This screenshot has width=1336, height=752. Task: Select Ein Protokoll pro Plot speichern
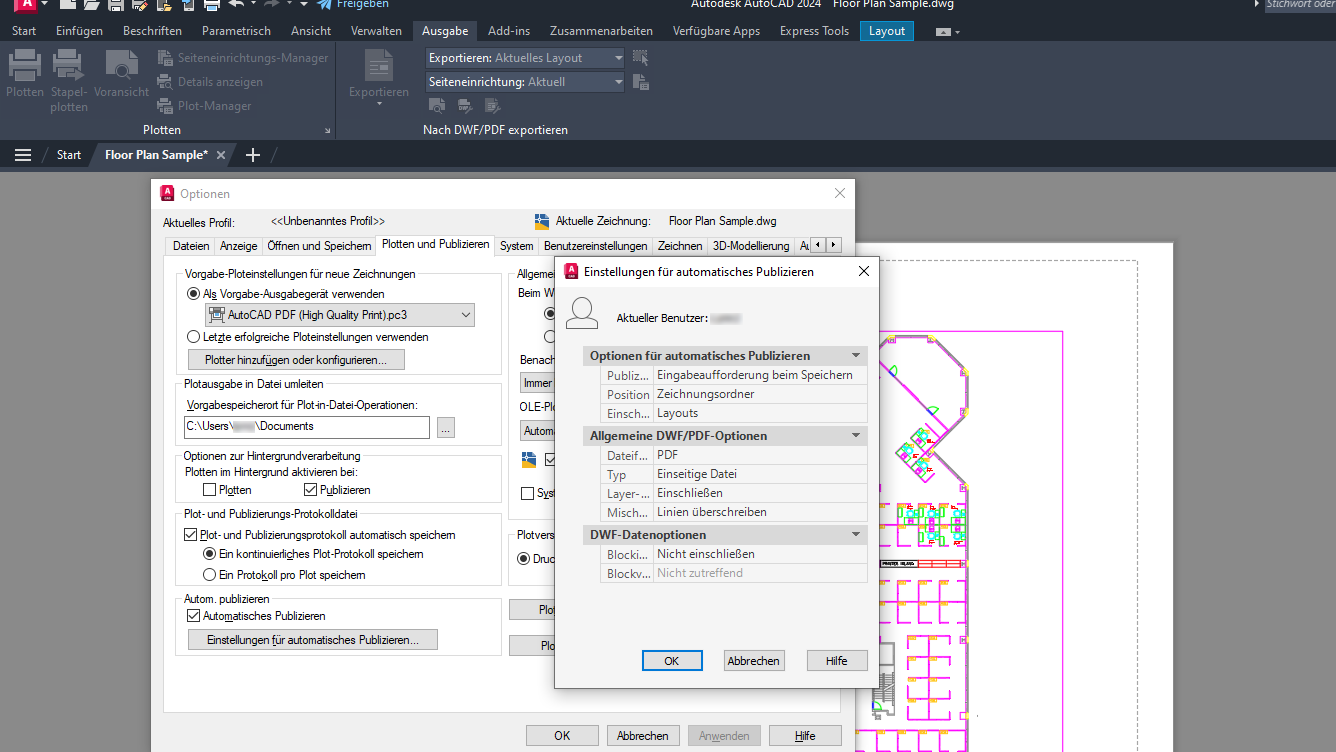(210, 575)
